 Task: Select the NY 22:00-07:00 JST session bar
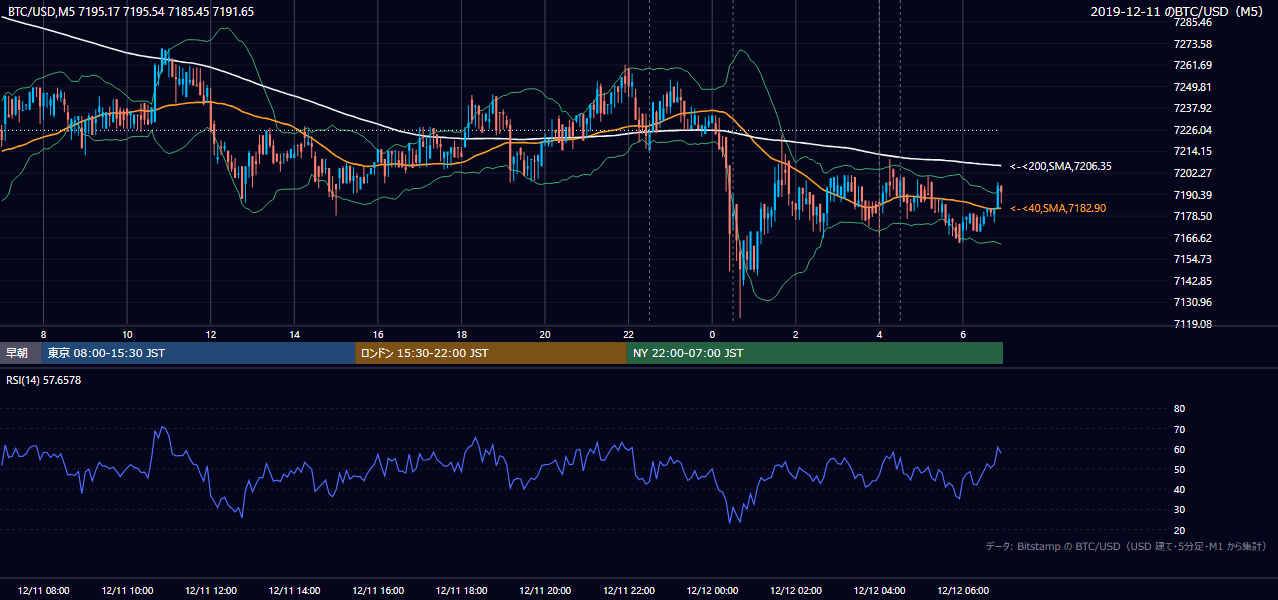[x=815, y=353]
